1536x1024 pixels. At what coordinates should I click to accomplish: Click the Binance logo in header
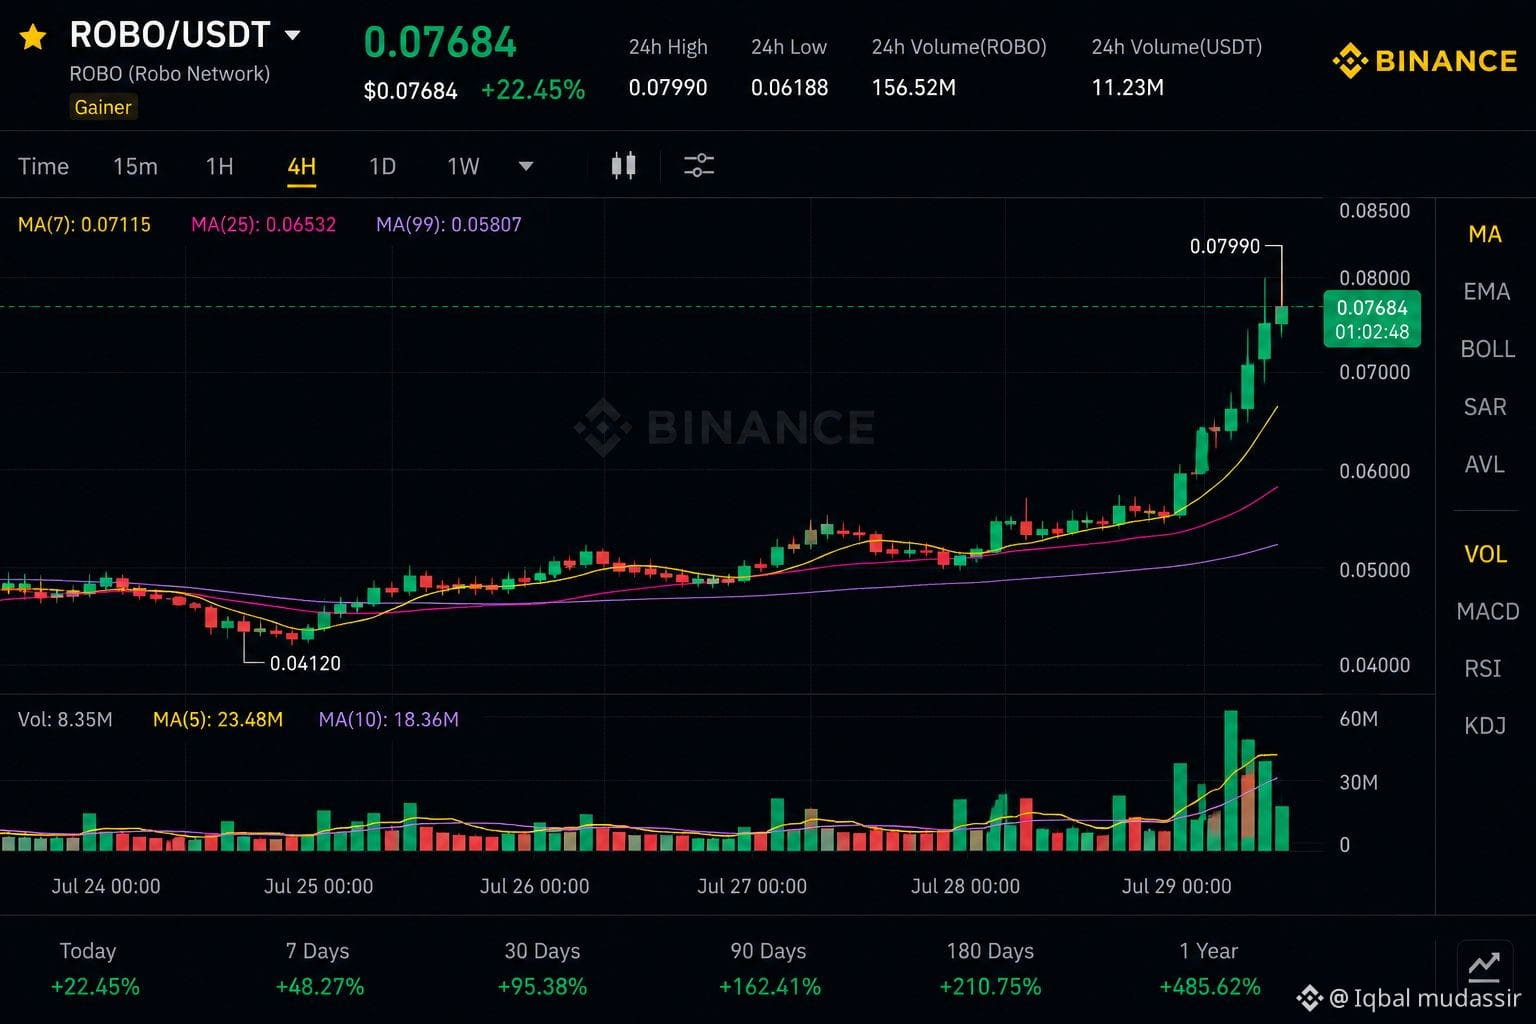(x=1424, y=61)
